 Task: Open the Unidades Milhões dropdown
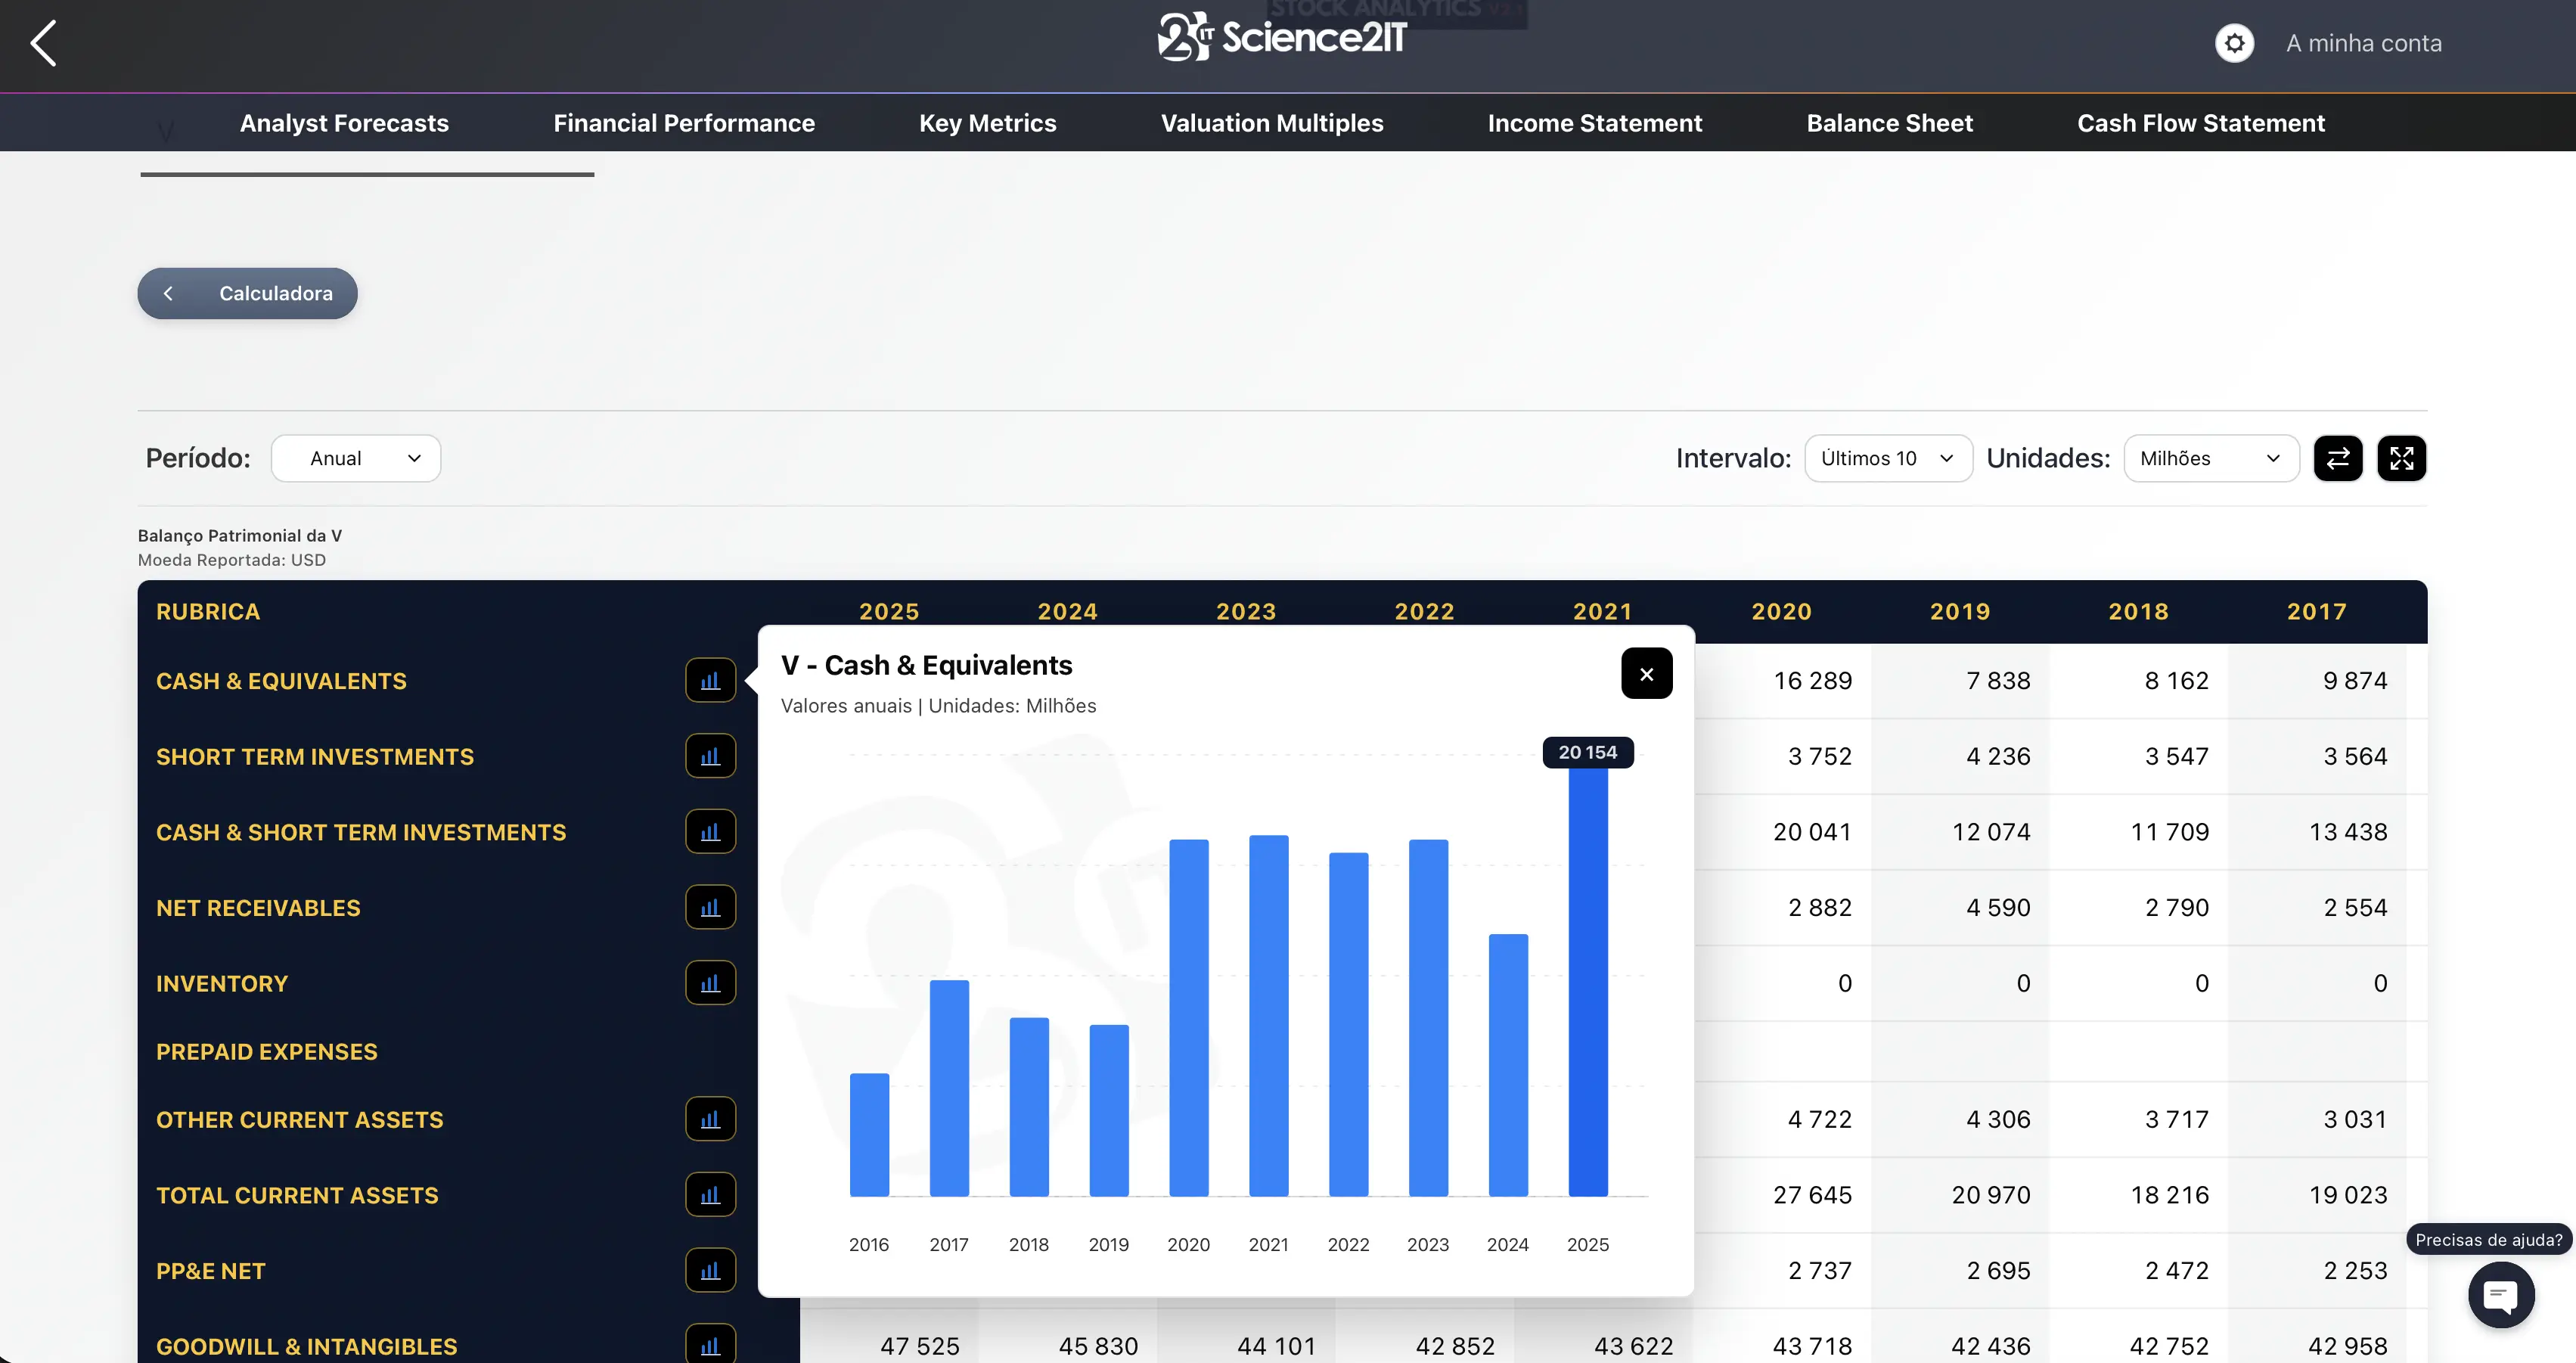pos(2211,458)
